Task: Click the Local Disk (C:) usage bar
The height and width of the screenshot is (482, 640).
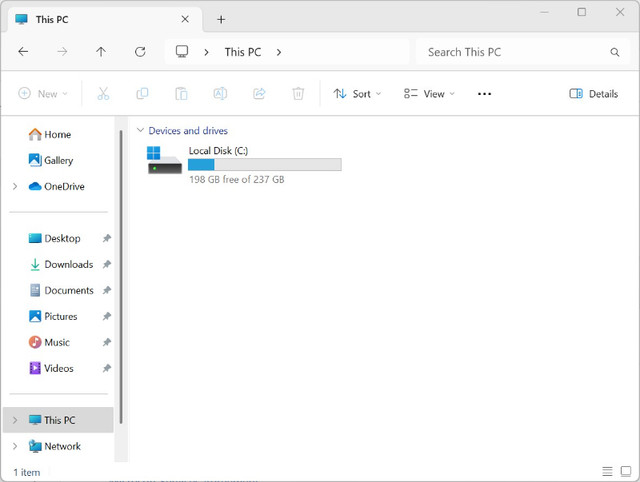Action: coord(264,164)
